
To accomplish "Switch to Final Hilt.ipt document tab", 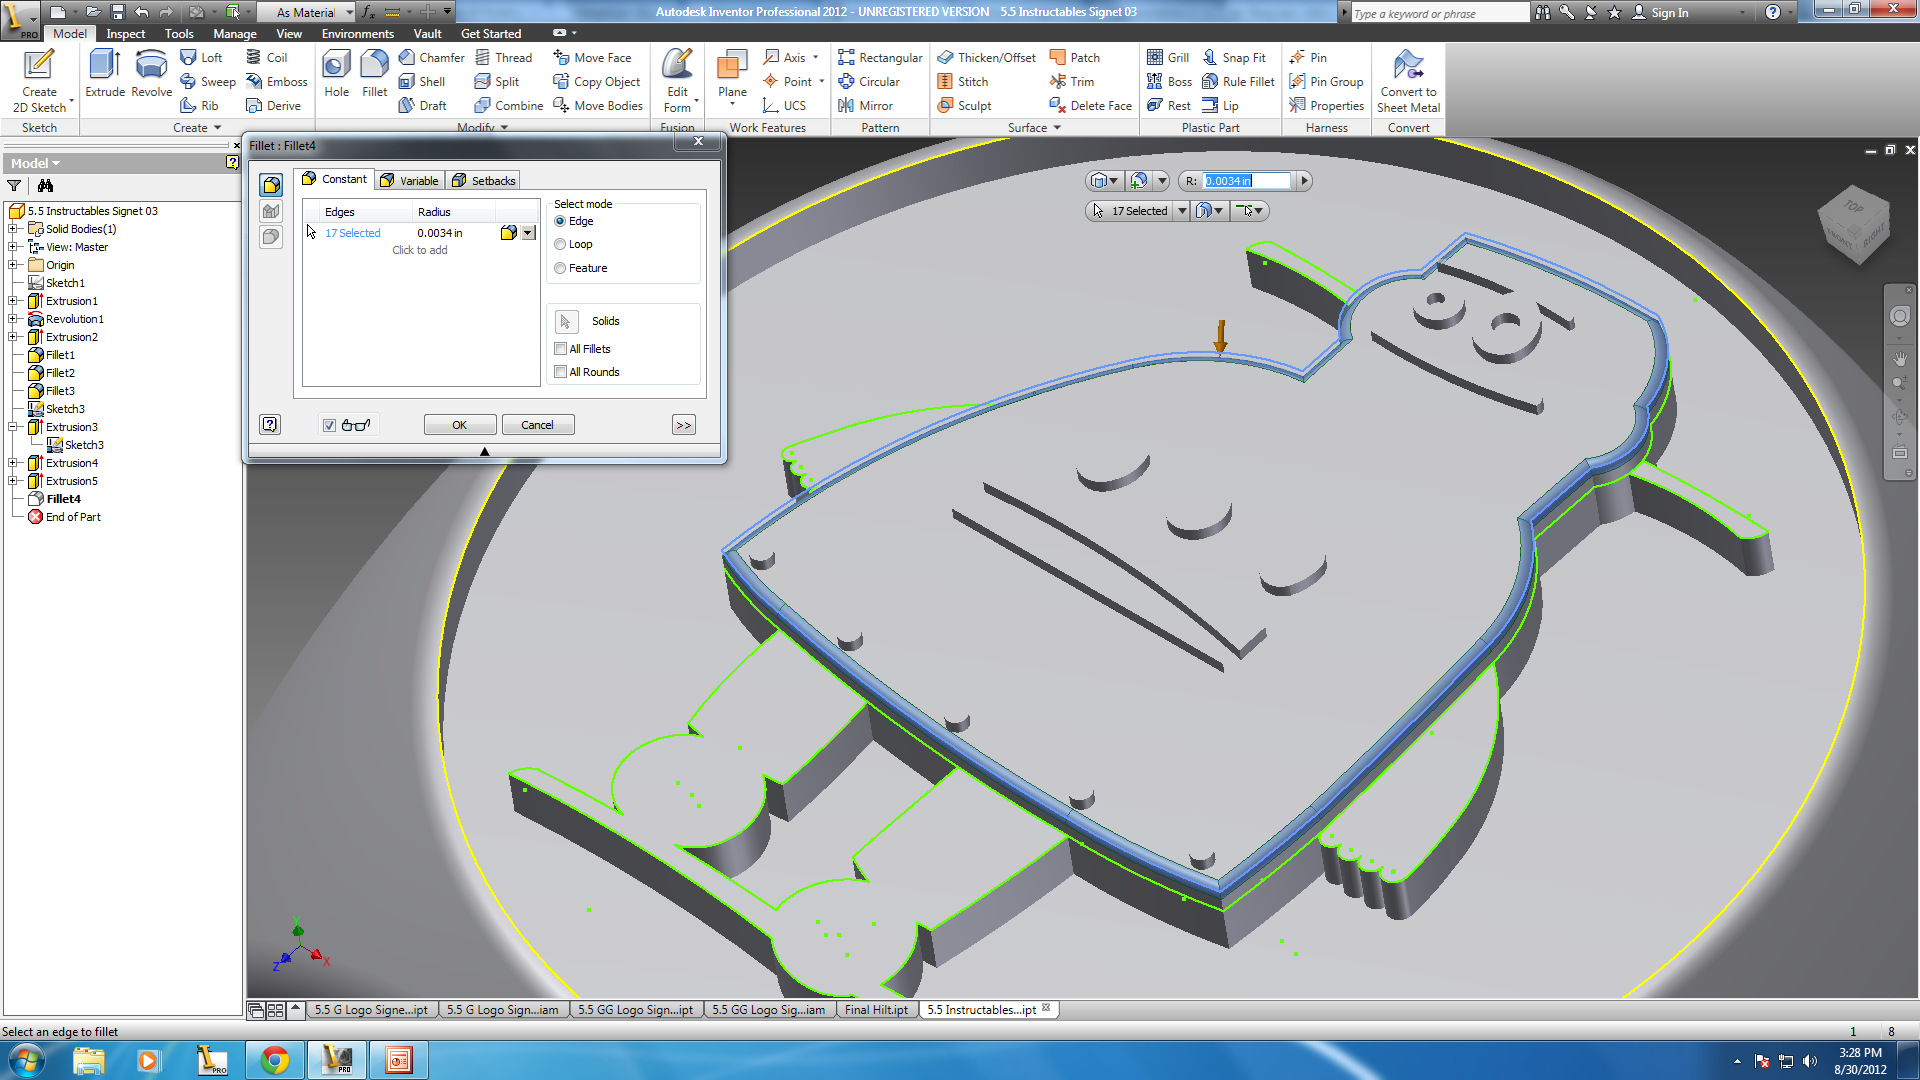I will pos(876,1010).
